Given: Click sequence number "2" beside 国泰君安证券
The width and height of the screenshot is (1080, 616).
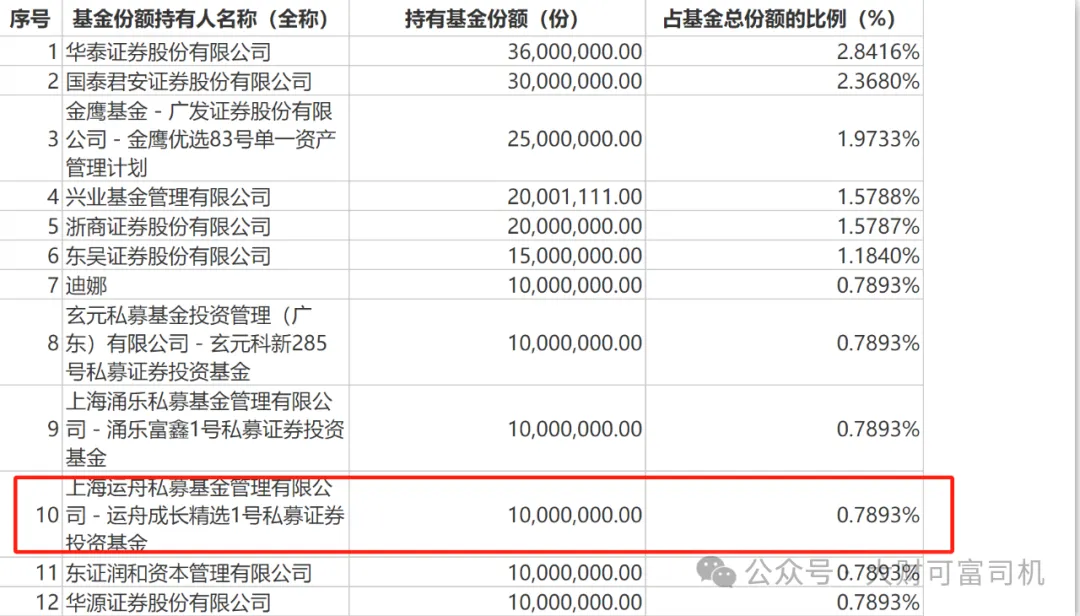Looking at the screenshot, I should (x=53, y=81).
